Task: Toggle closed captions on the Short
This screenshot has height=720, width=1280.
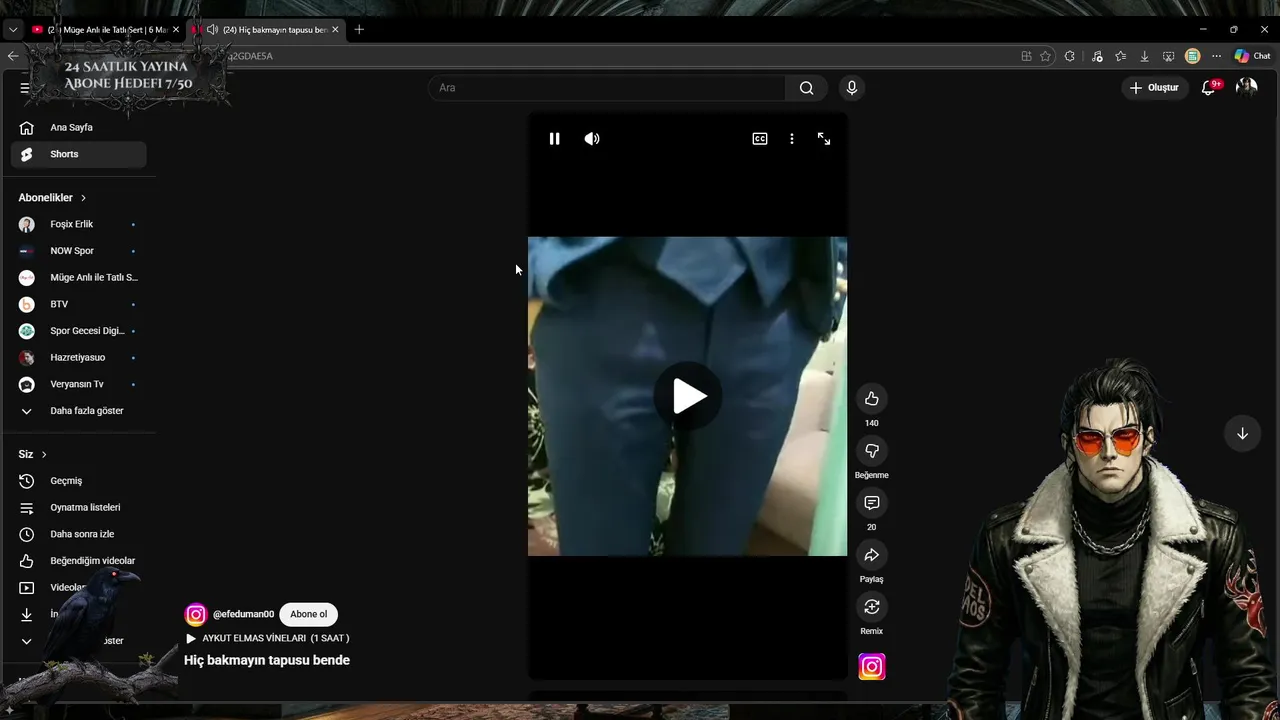Action: [x=760, y=139]
